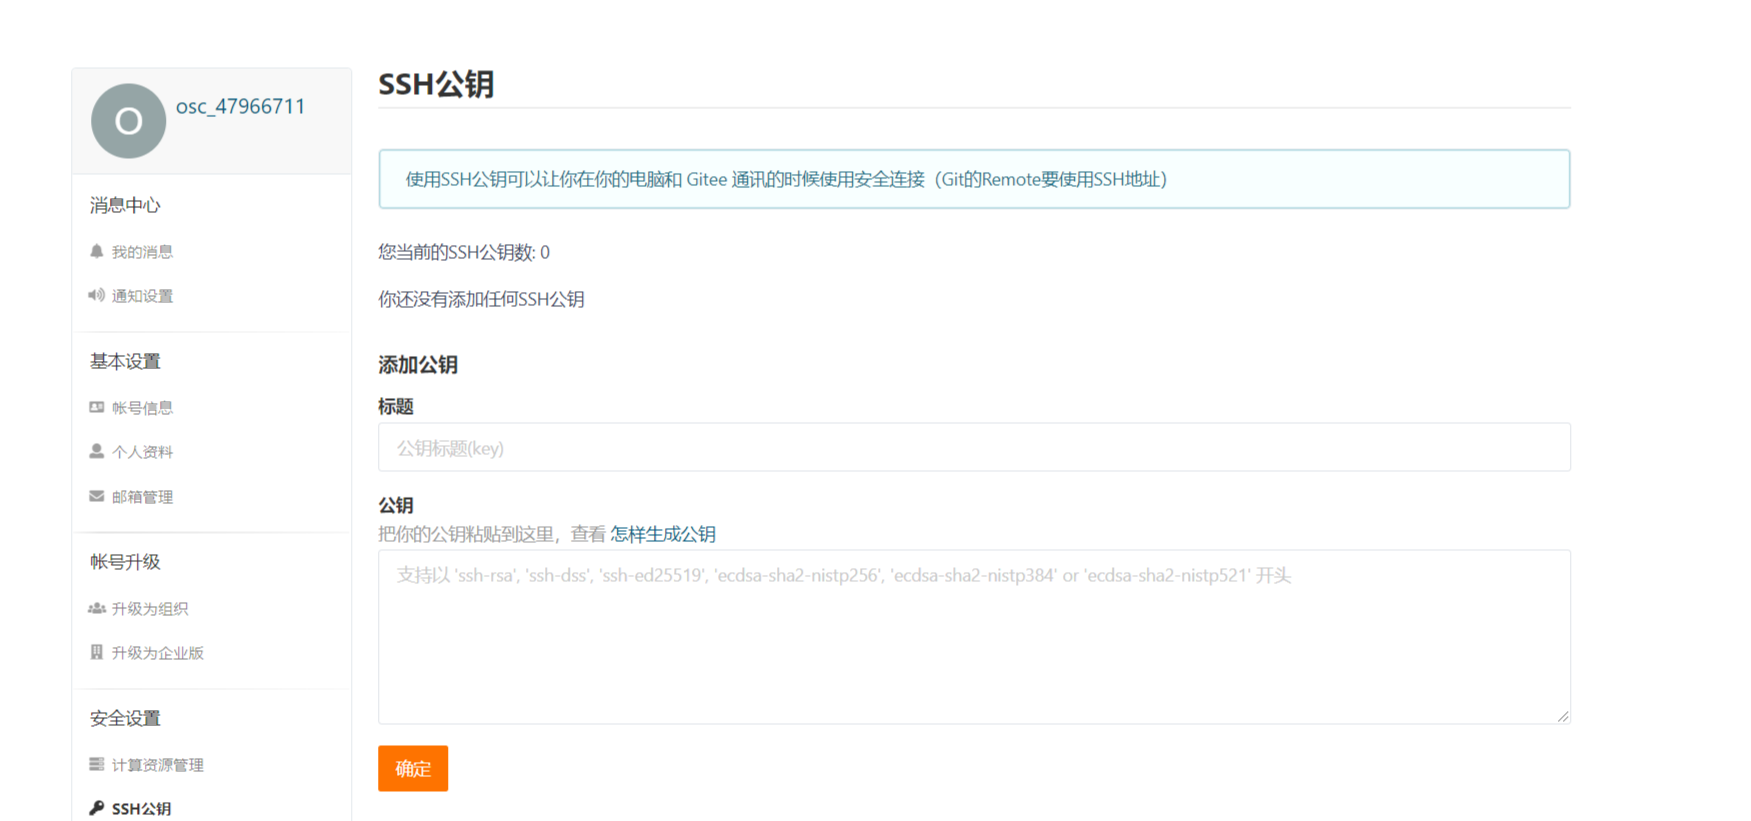
Task: Click the bell icon beside 我的消息
Action: tap(96, 251)
